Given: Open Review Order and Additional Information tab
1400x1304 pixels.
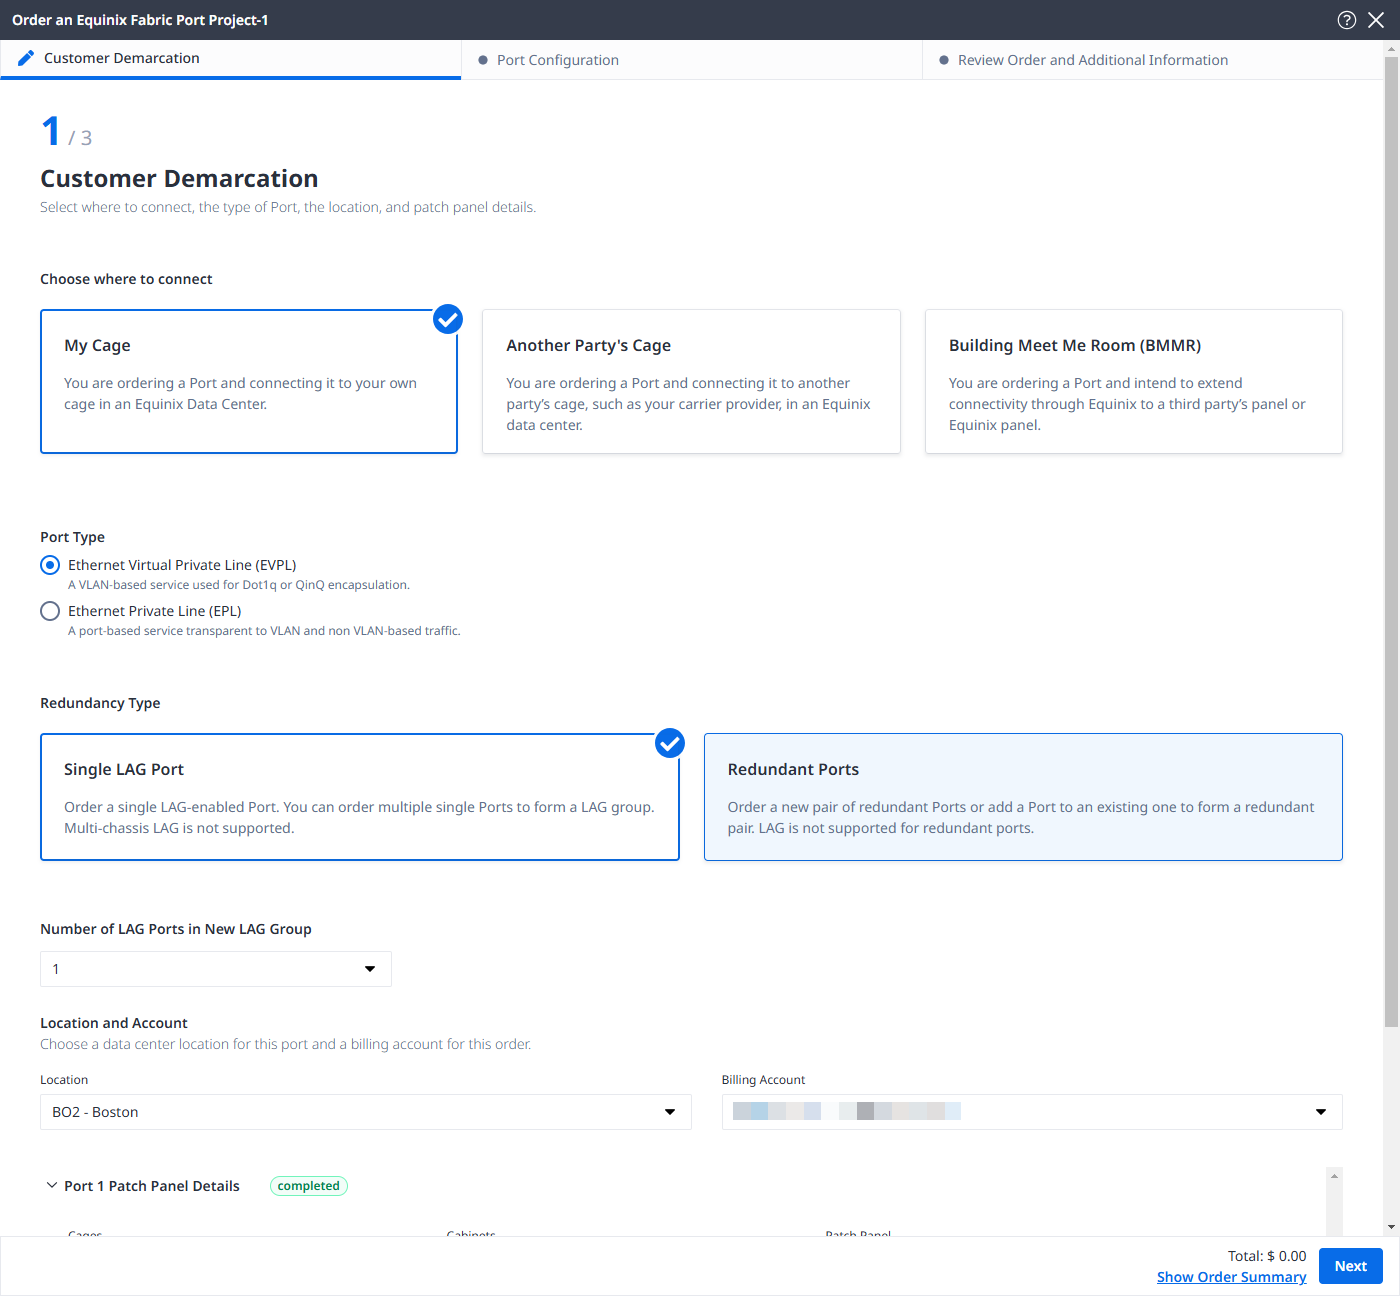Looking at the screenshot, I should (1152, 60).
